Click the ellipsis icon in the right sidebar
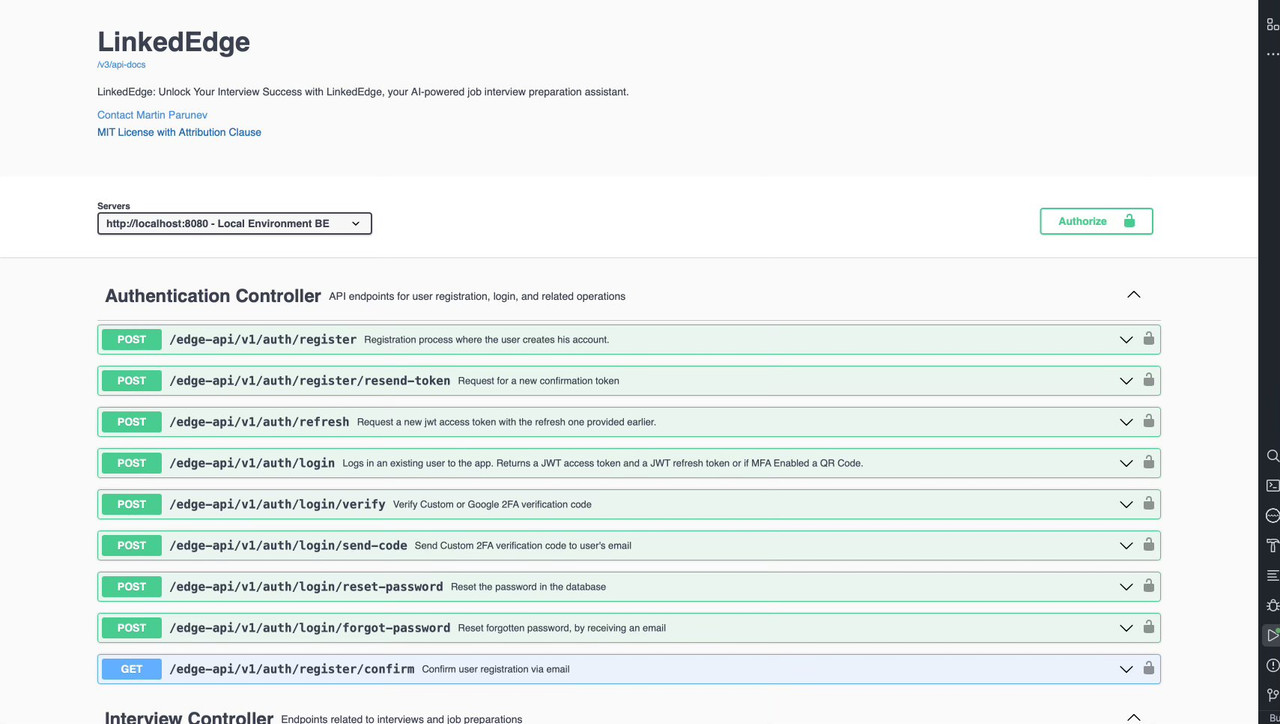This screenshot has height=724, width=1280. click(1272, 55)
